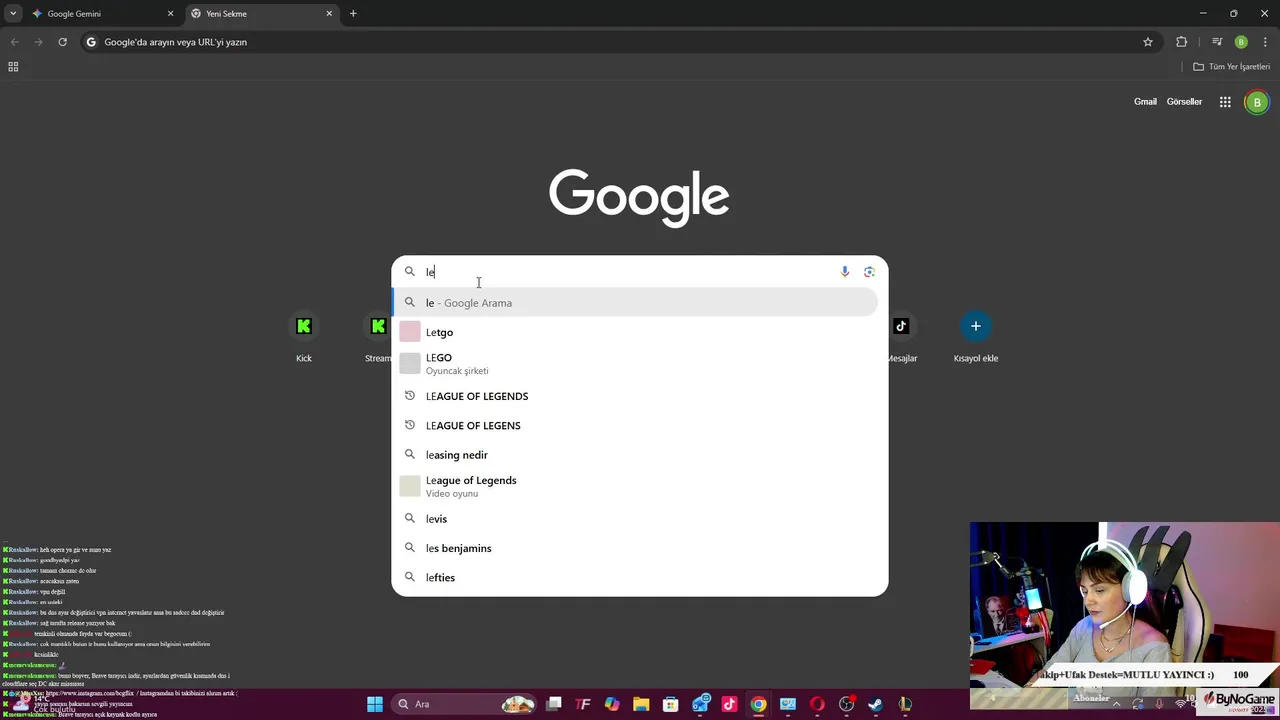
Task: Click the bookmark star in address bar
Action: [x=1148, y=42]
